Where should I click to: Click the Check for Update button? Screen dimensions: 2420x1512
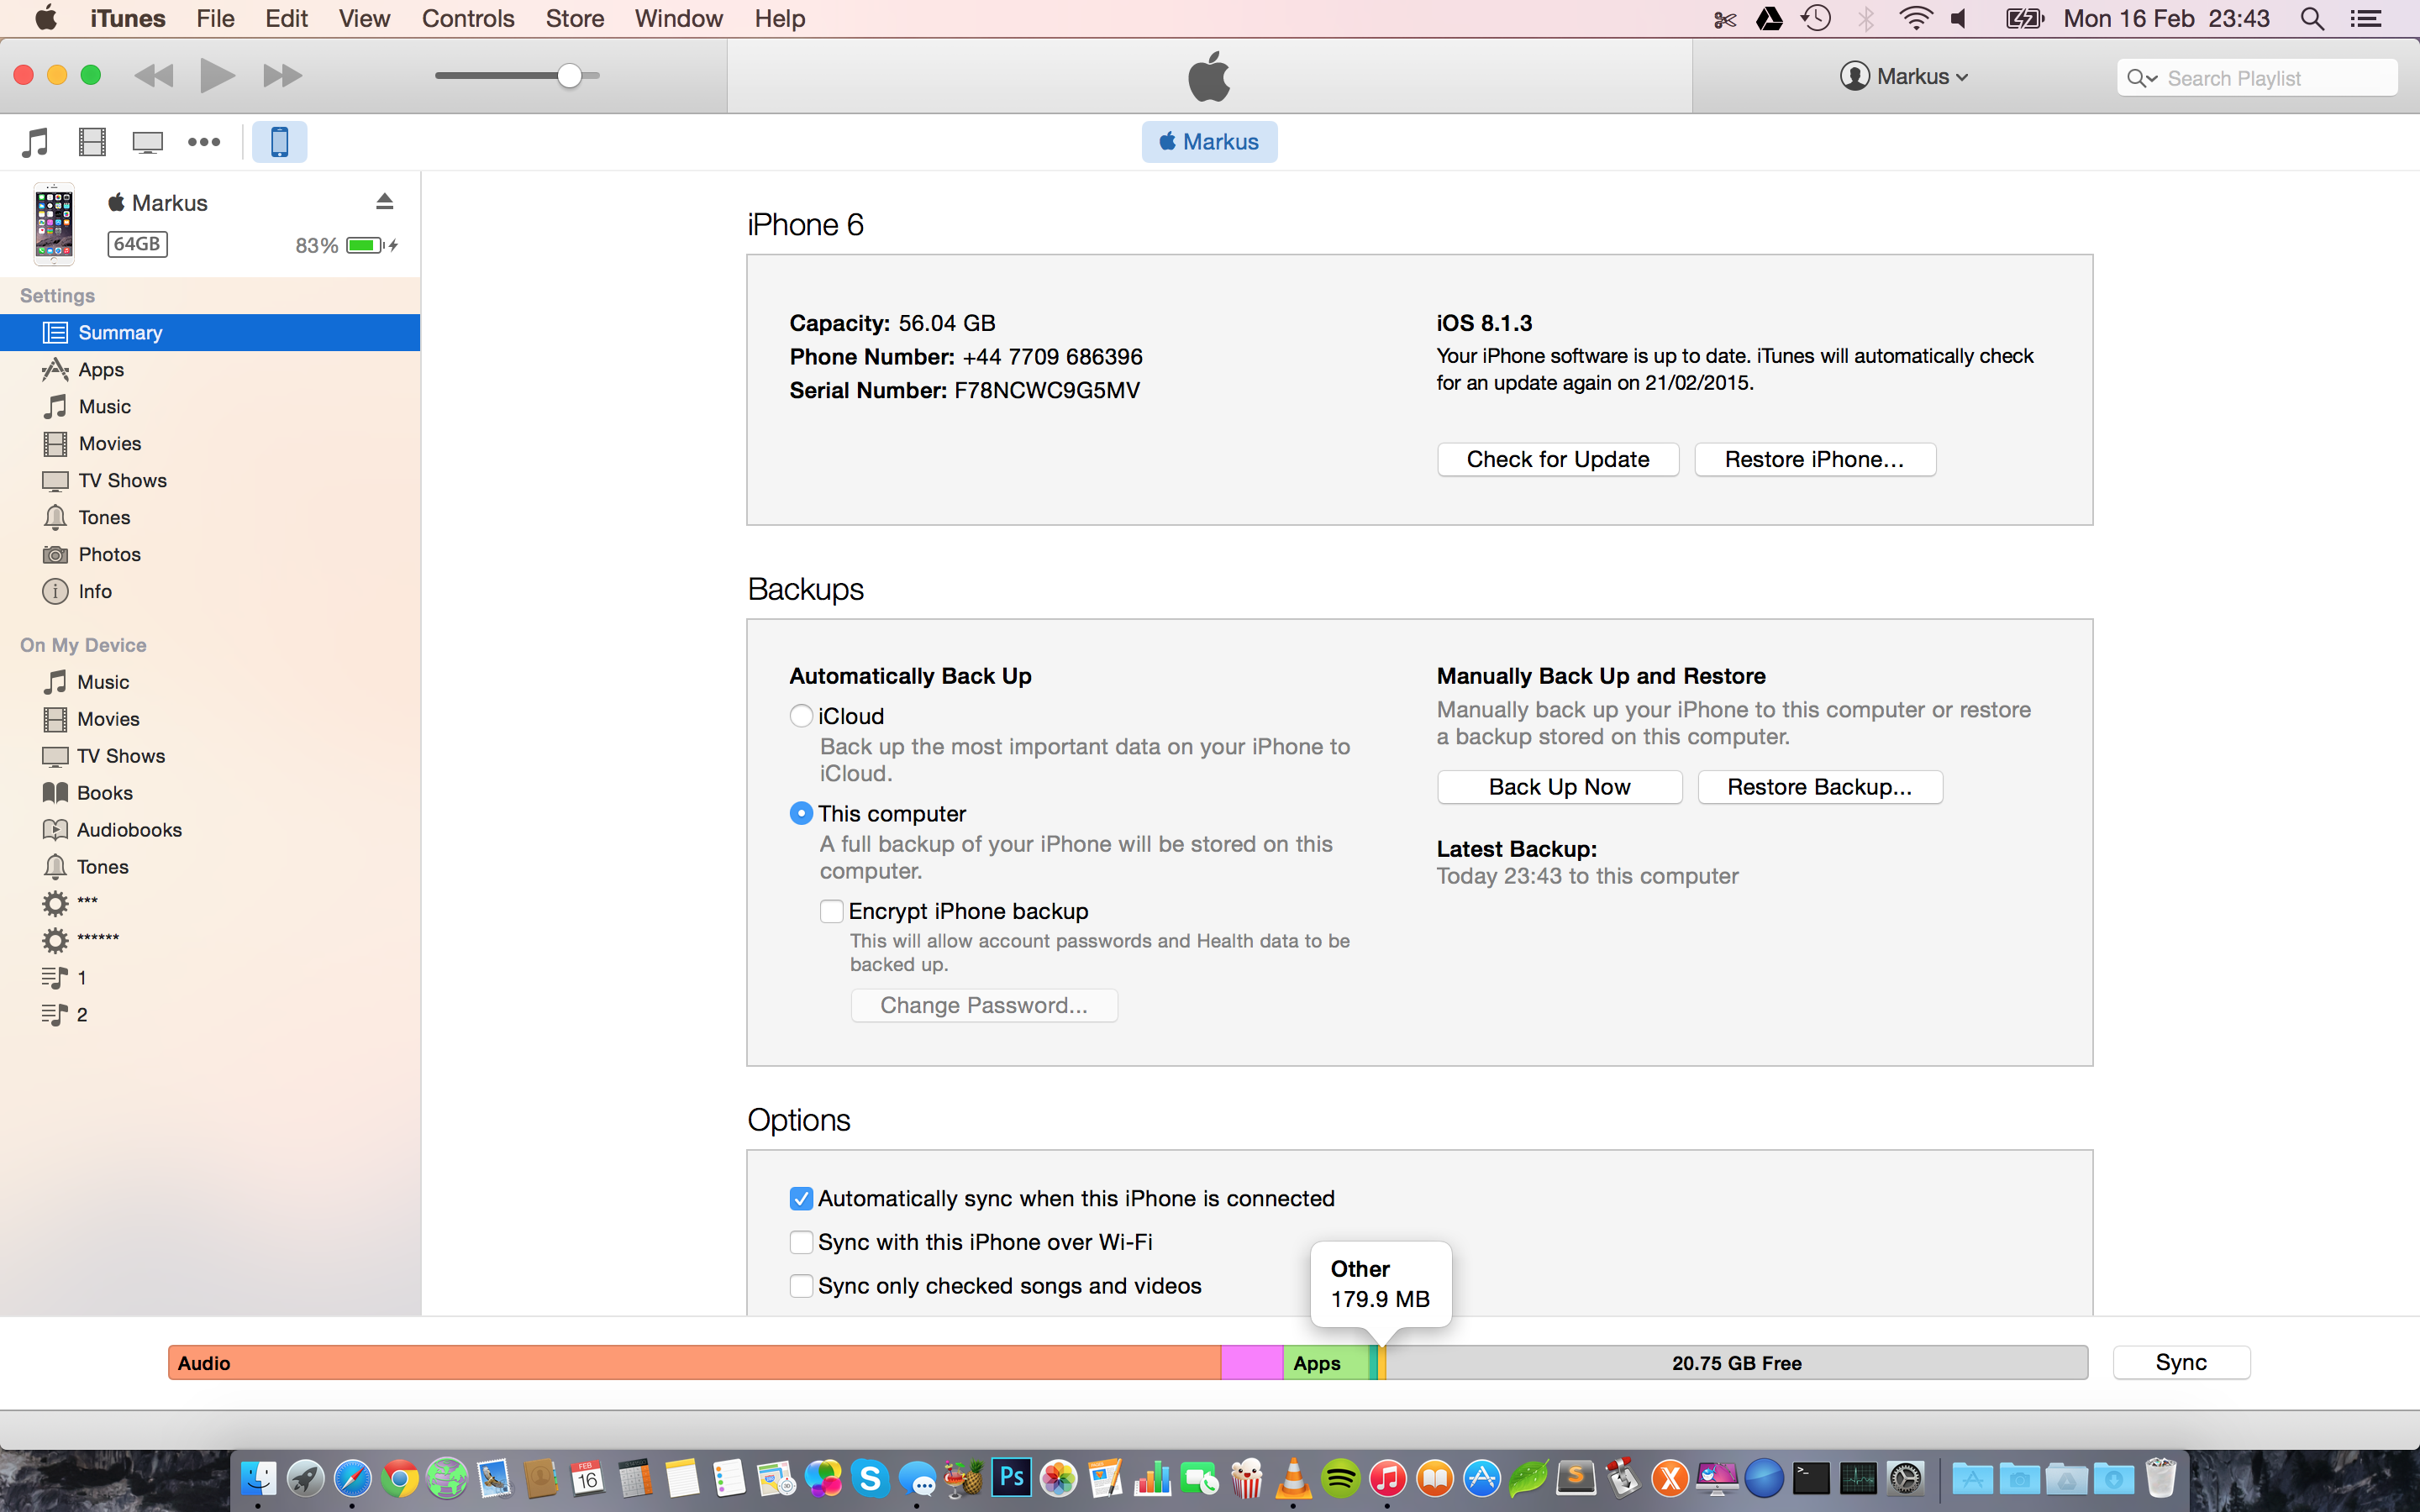click(1557, 459)
